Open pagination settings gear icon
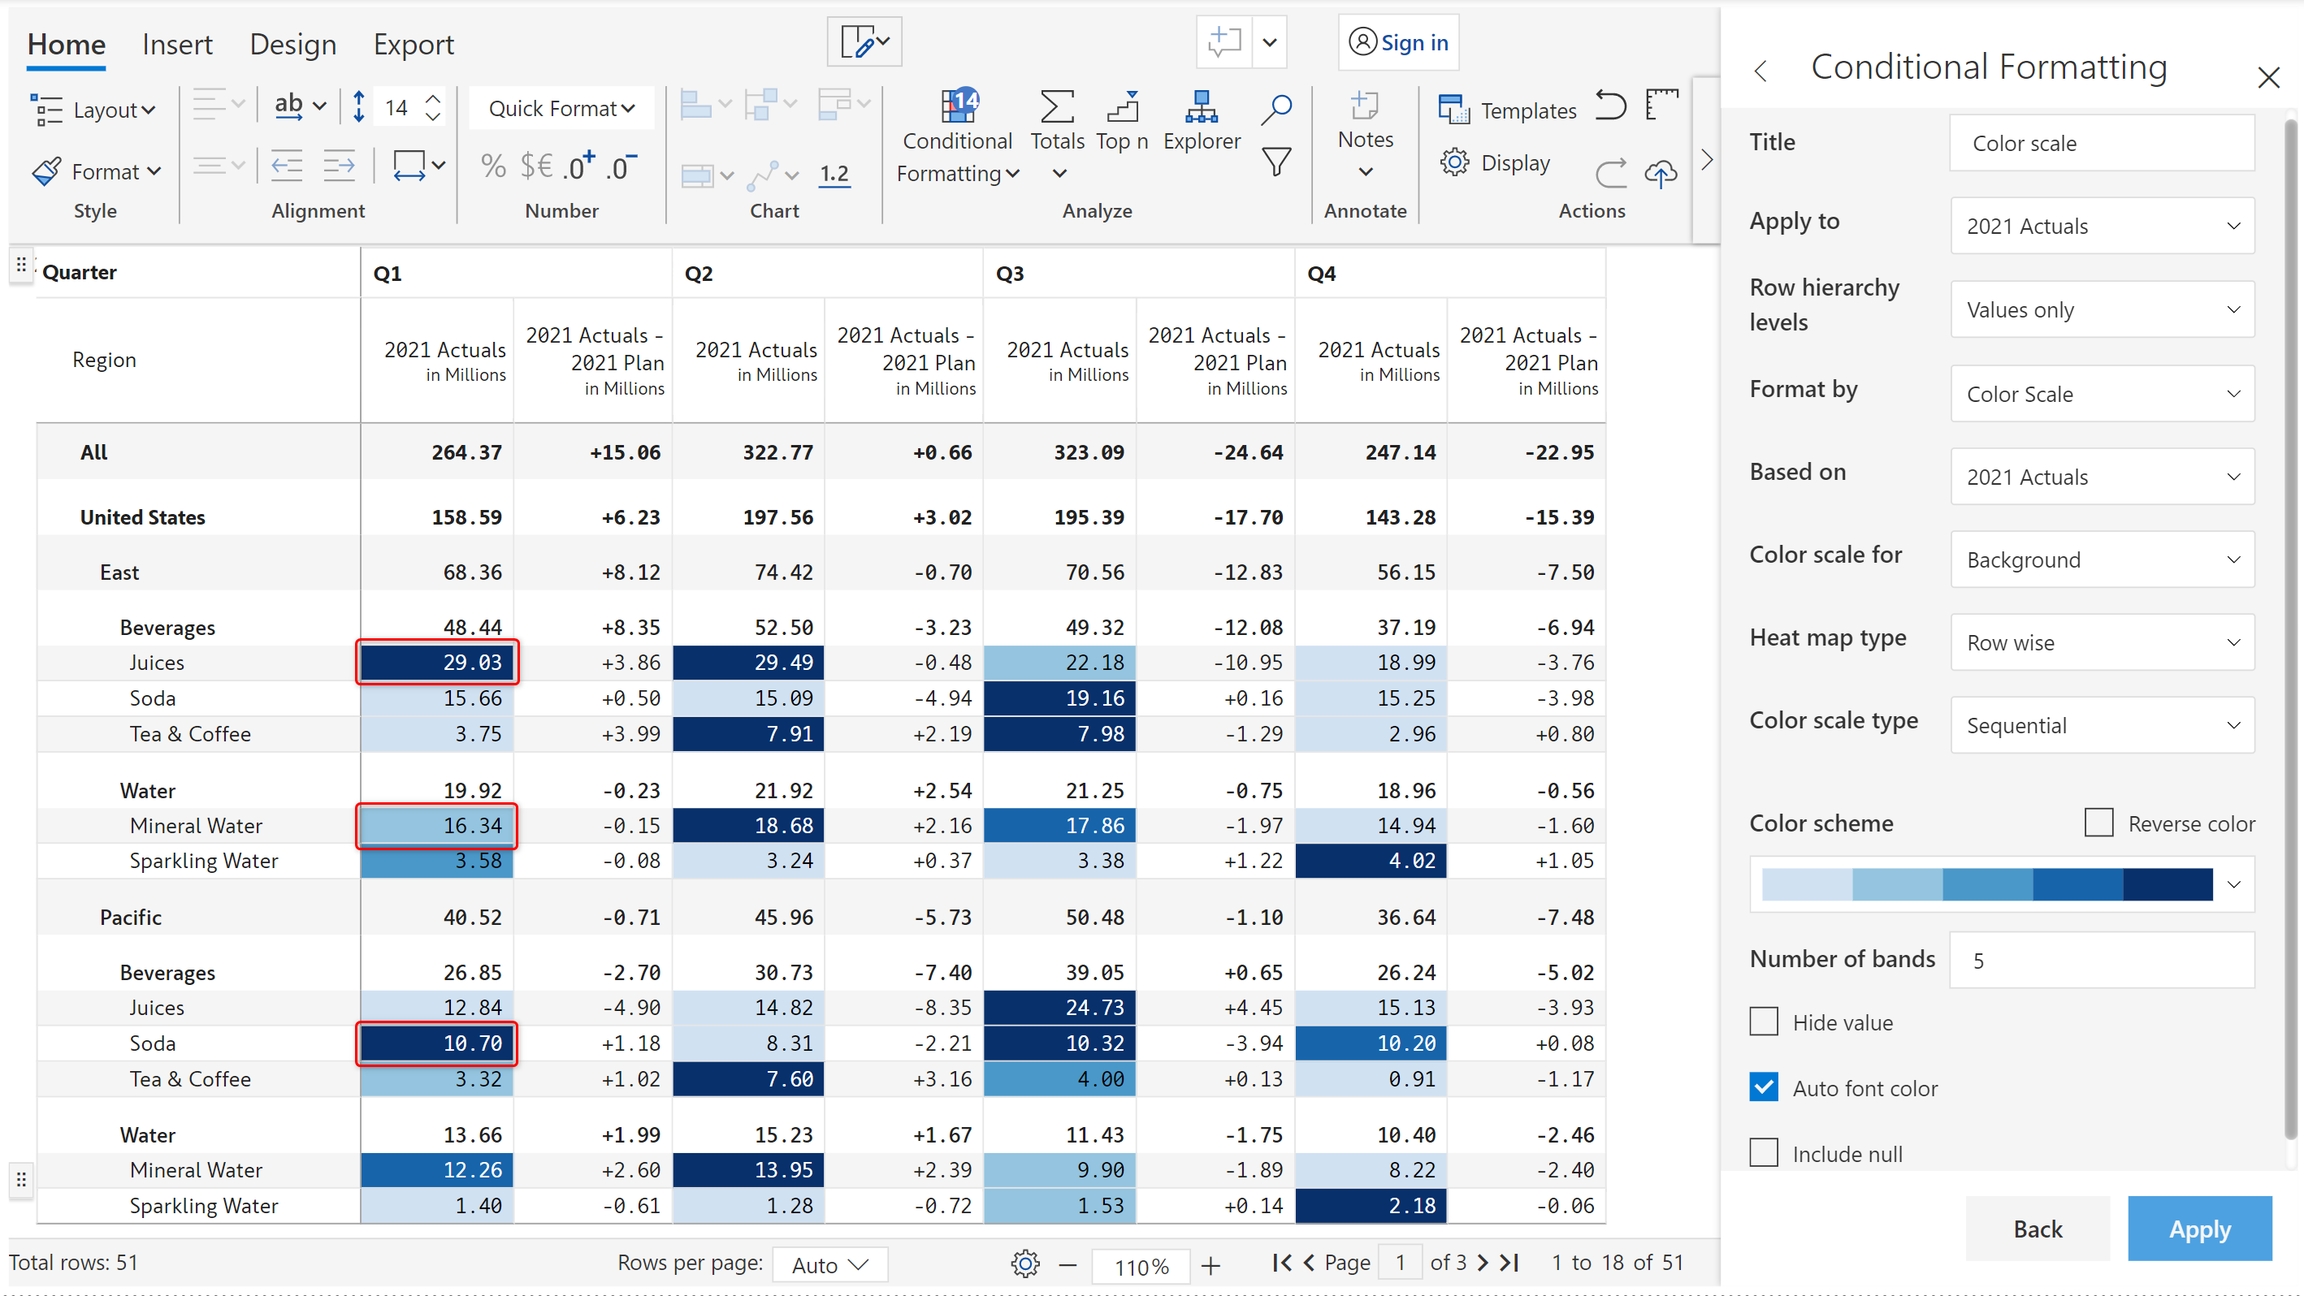The image size is (2304, 1296). pyautogui.click(x=1025, y=1264)
